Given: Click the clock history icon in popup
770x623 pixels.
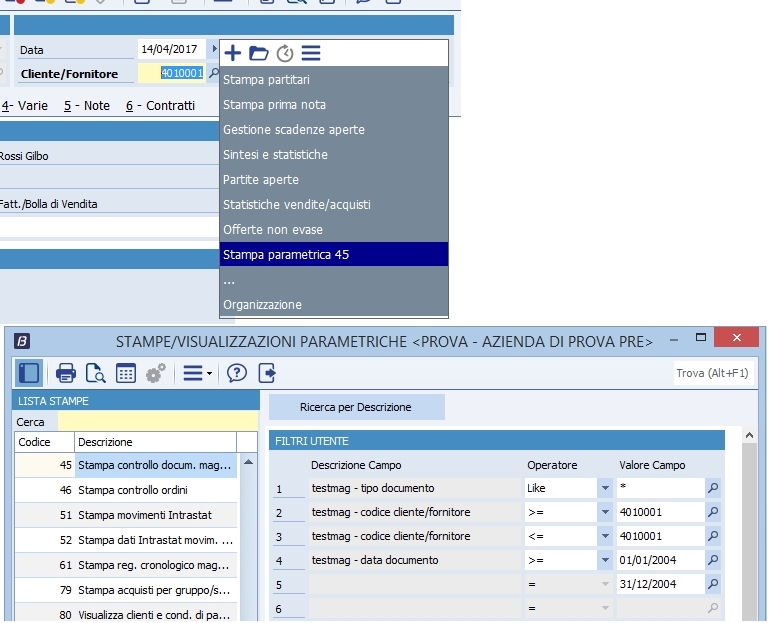Looking at the screenshot, I should point(285,54).
